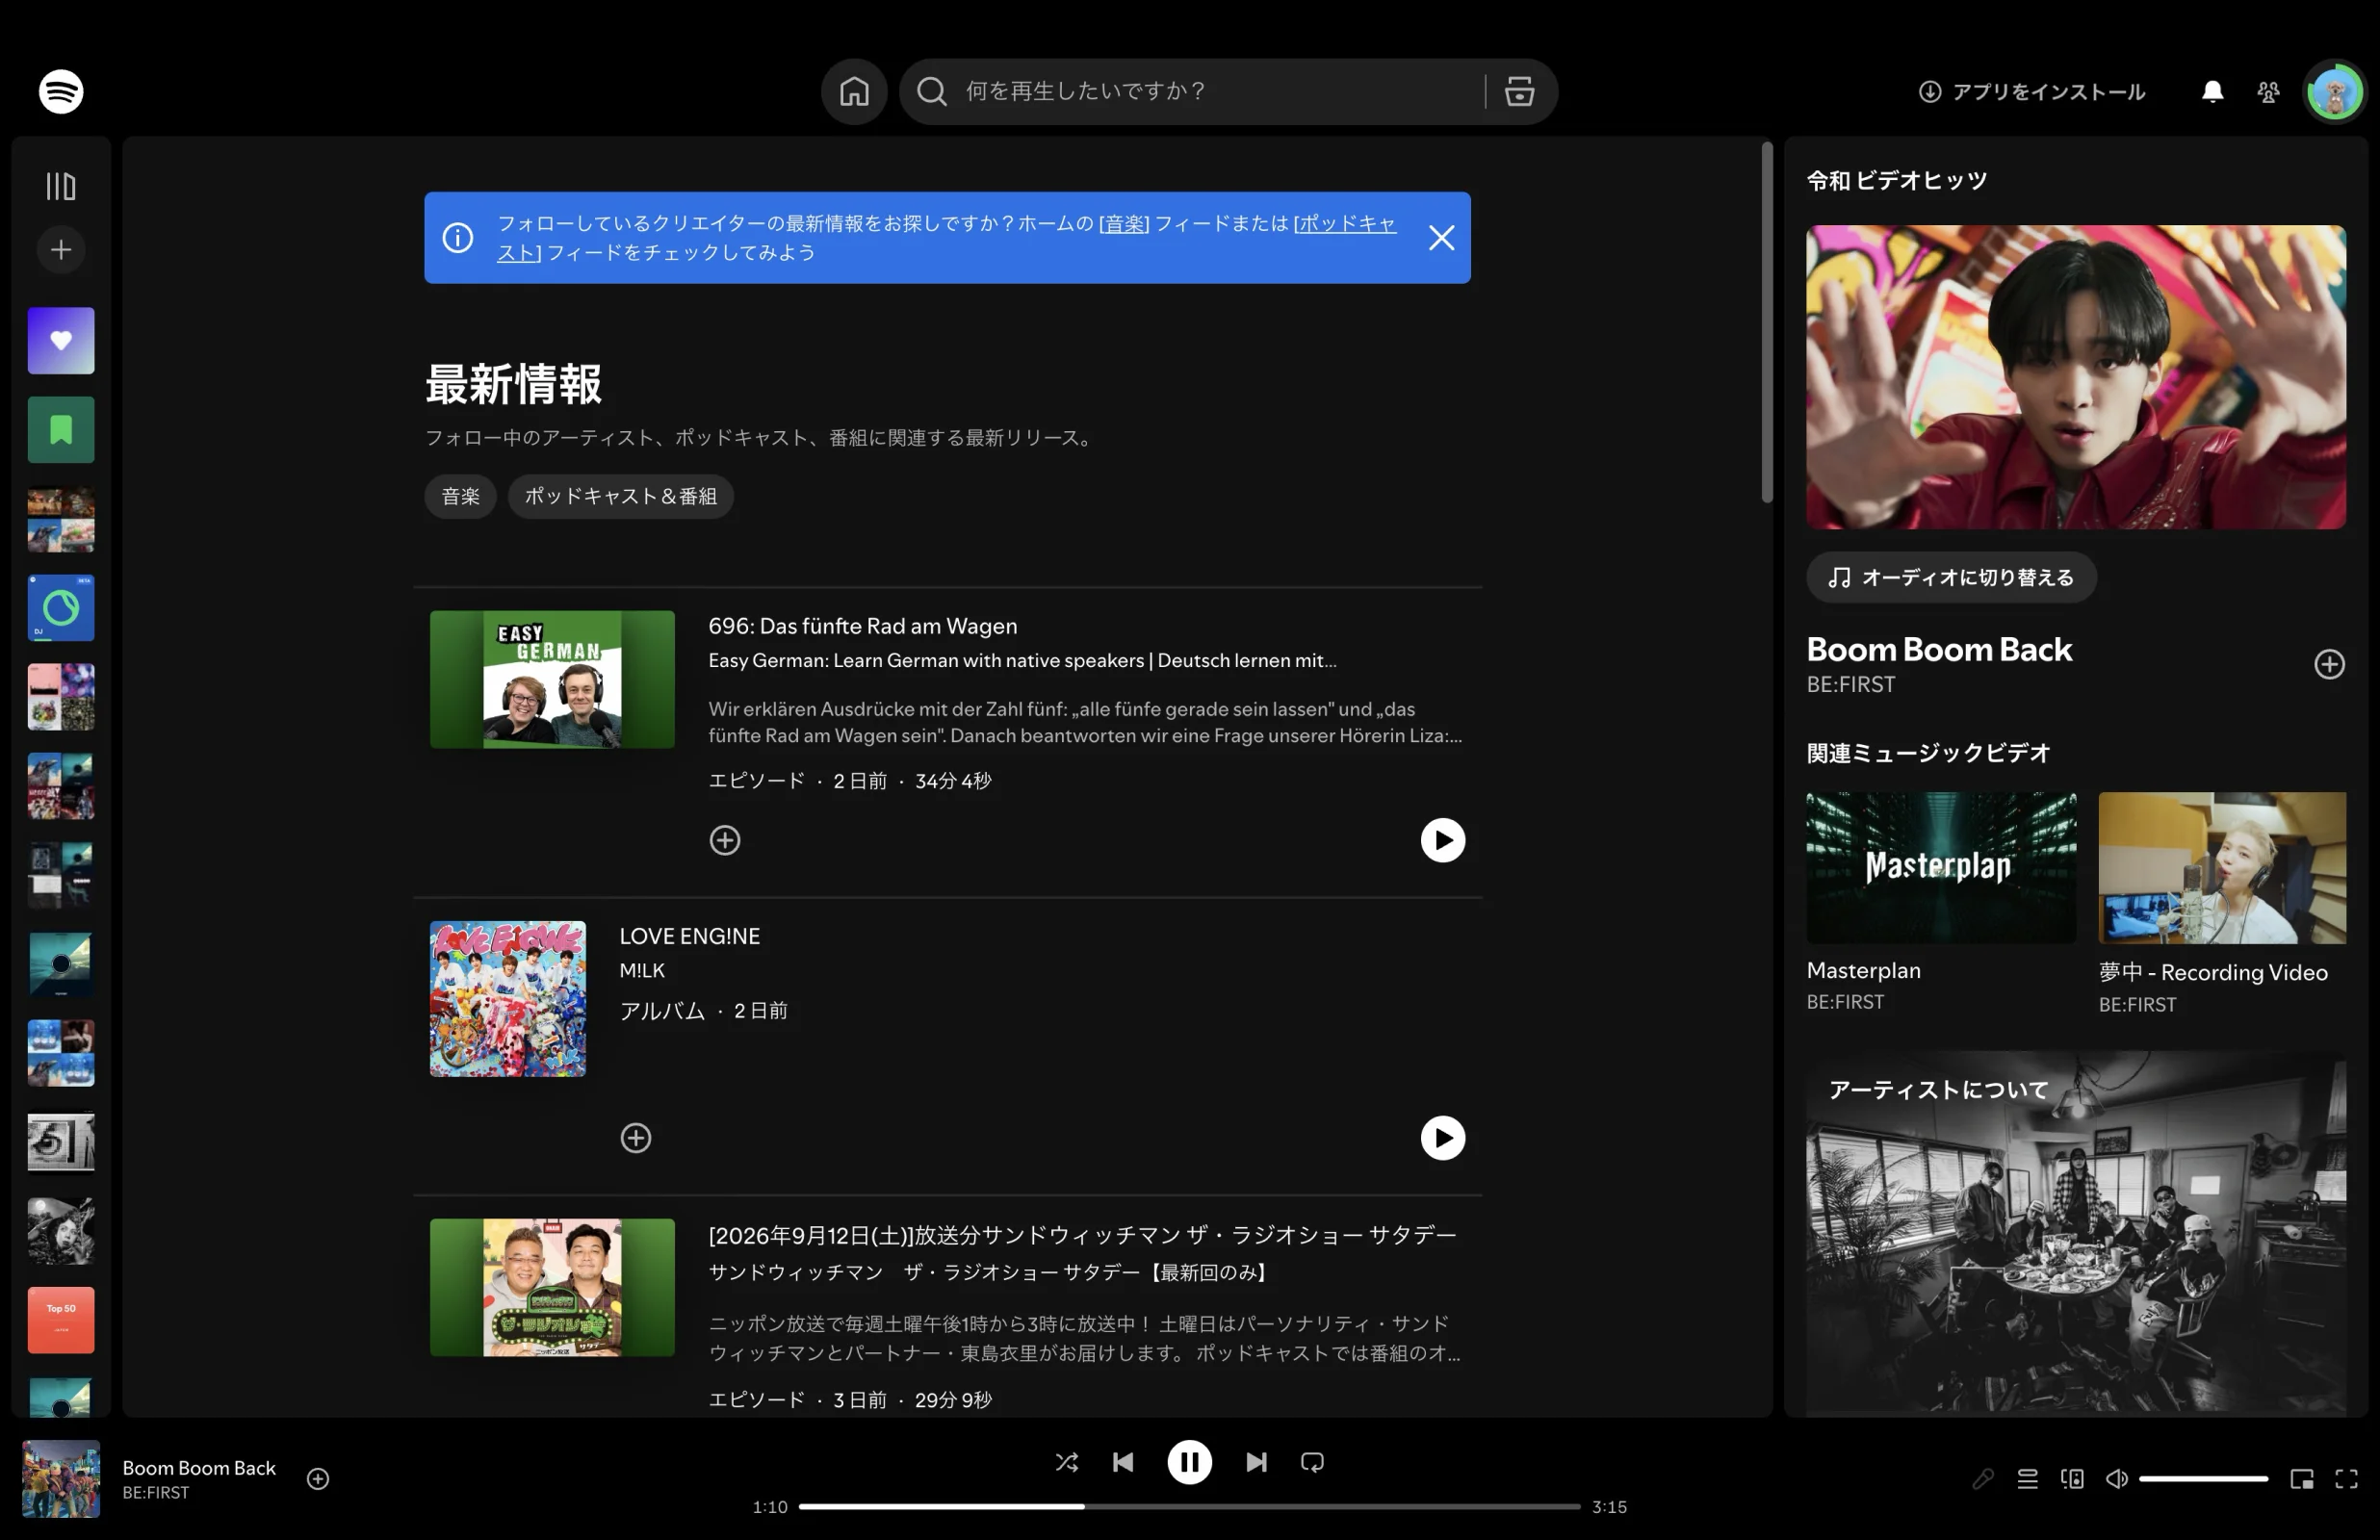This screenshot has width=2380, height=1540.
Task: Click the 令和 ビデオヒッツ panel title
Action: tap(1897, 180)
